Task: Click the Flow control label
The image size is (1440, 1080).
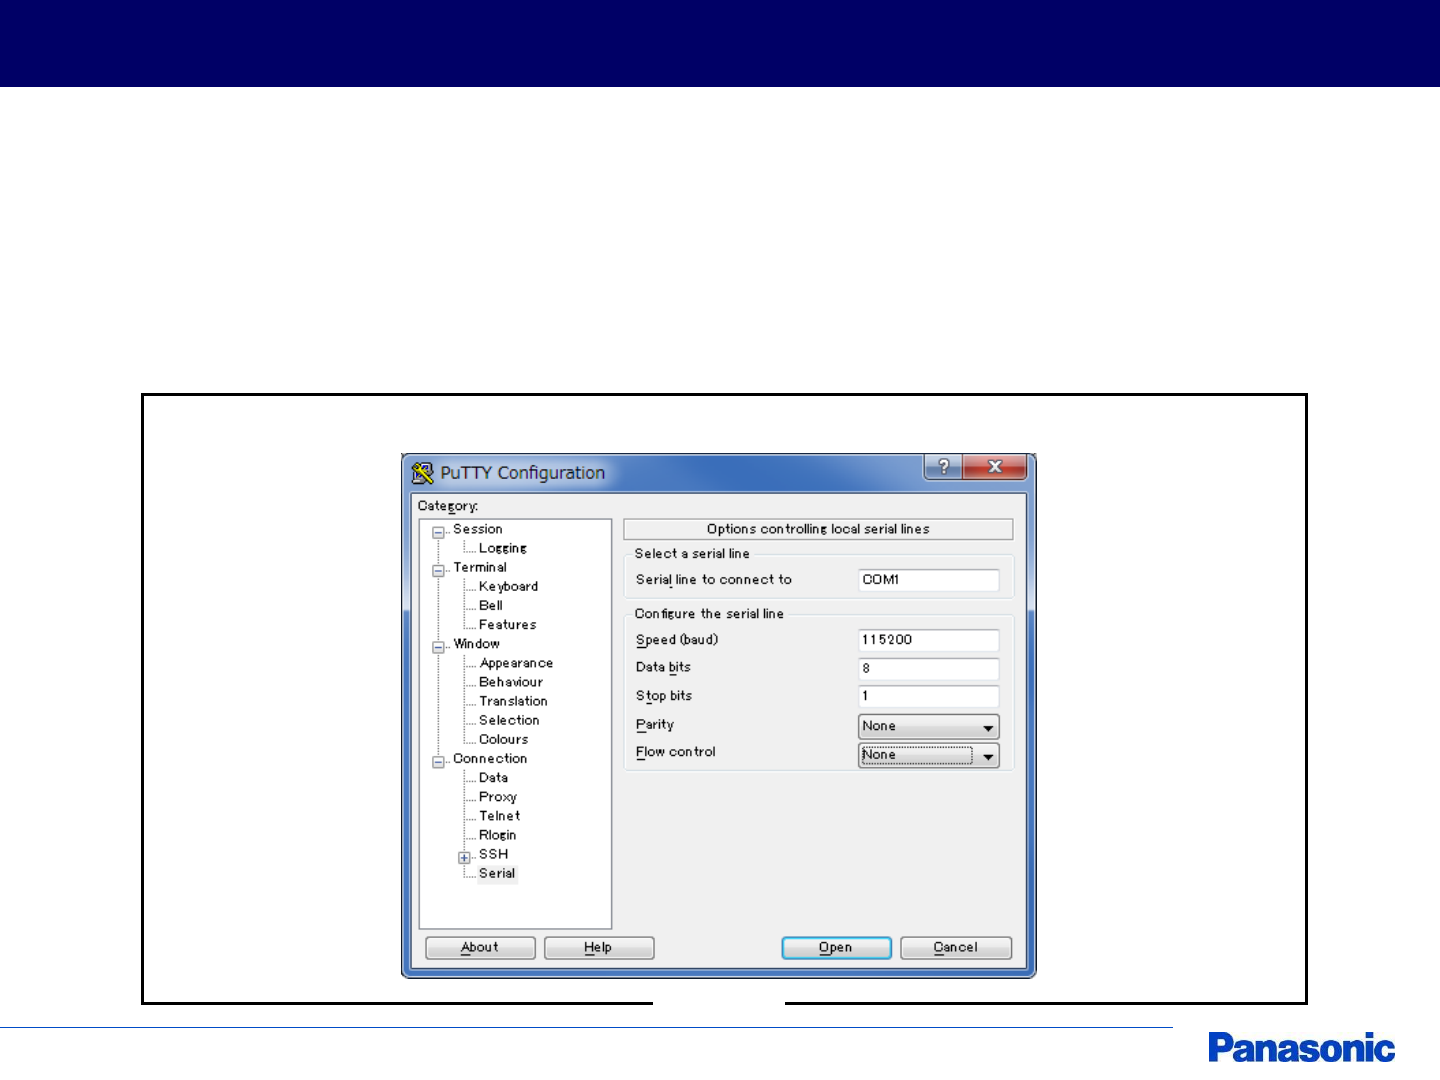Action: coord(676,752)
